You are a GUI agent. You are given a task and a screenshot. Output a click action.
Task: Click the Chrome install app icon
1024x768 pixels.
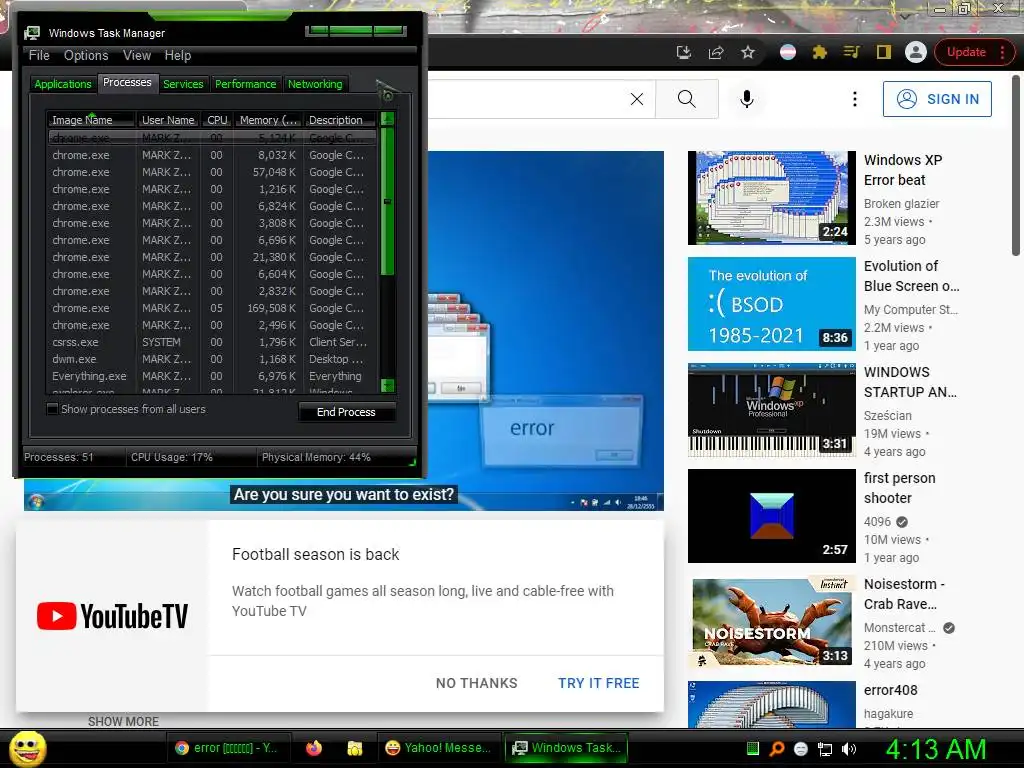click(684, 52)
